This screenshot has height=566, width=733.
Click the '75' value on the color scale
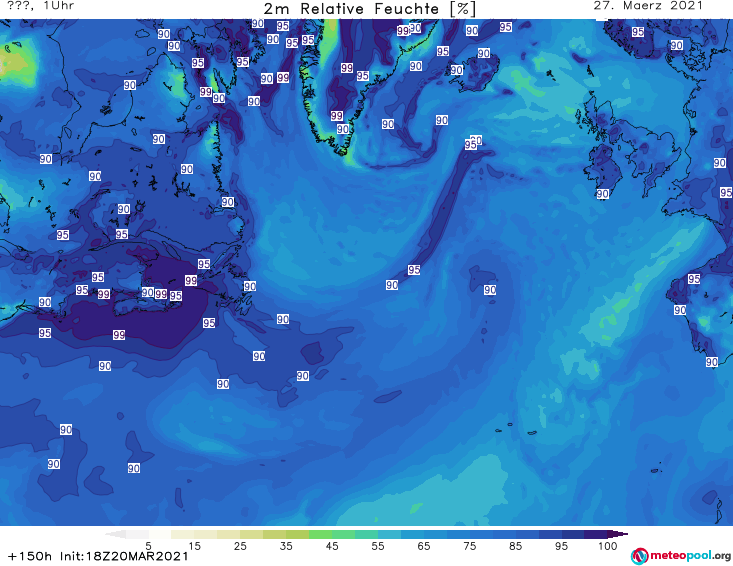coord(469,546)
